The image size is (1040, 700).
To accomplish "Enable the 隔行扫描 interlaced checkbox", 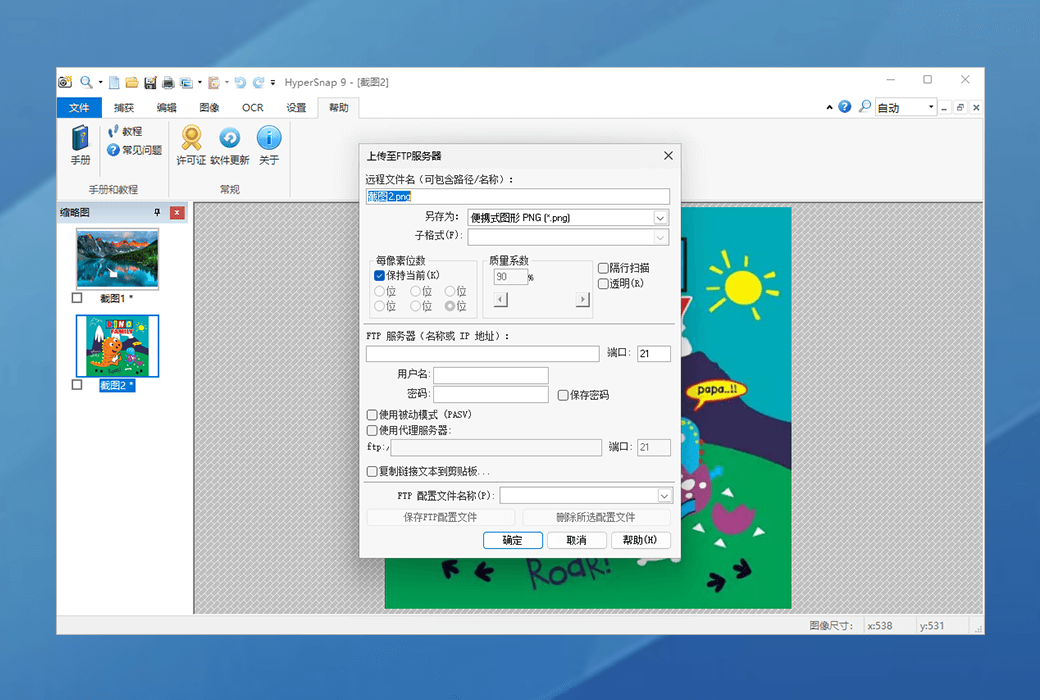I will click(x=603, y=268).
